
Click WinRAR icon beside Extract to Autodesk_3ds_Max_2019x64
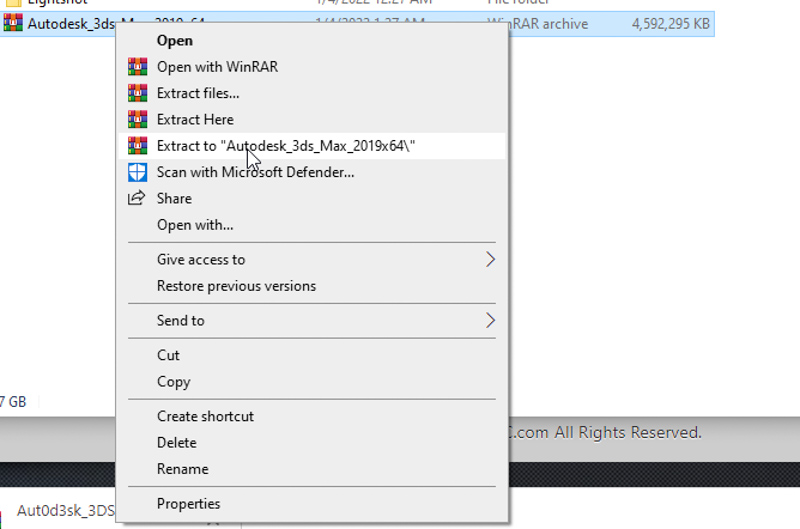(137, 146)
